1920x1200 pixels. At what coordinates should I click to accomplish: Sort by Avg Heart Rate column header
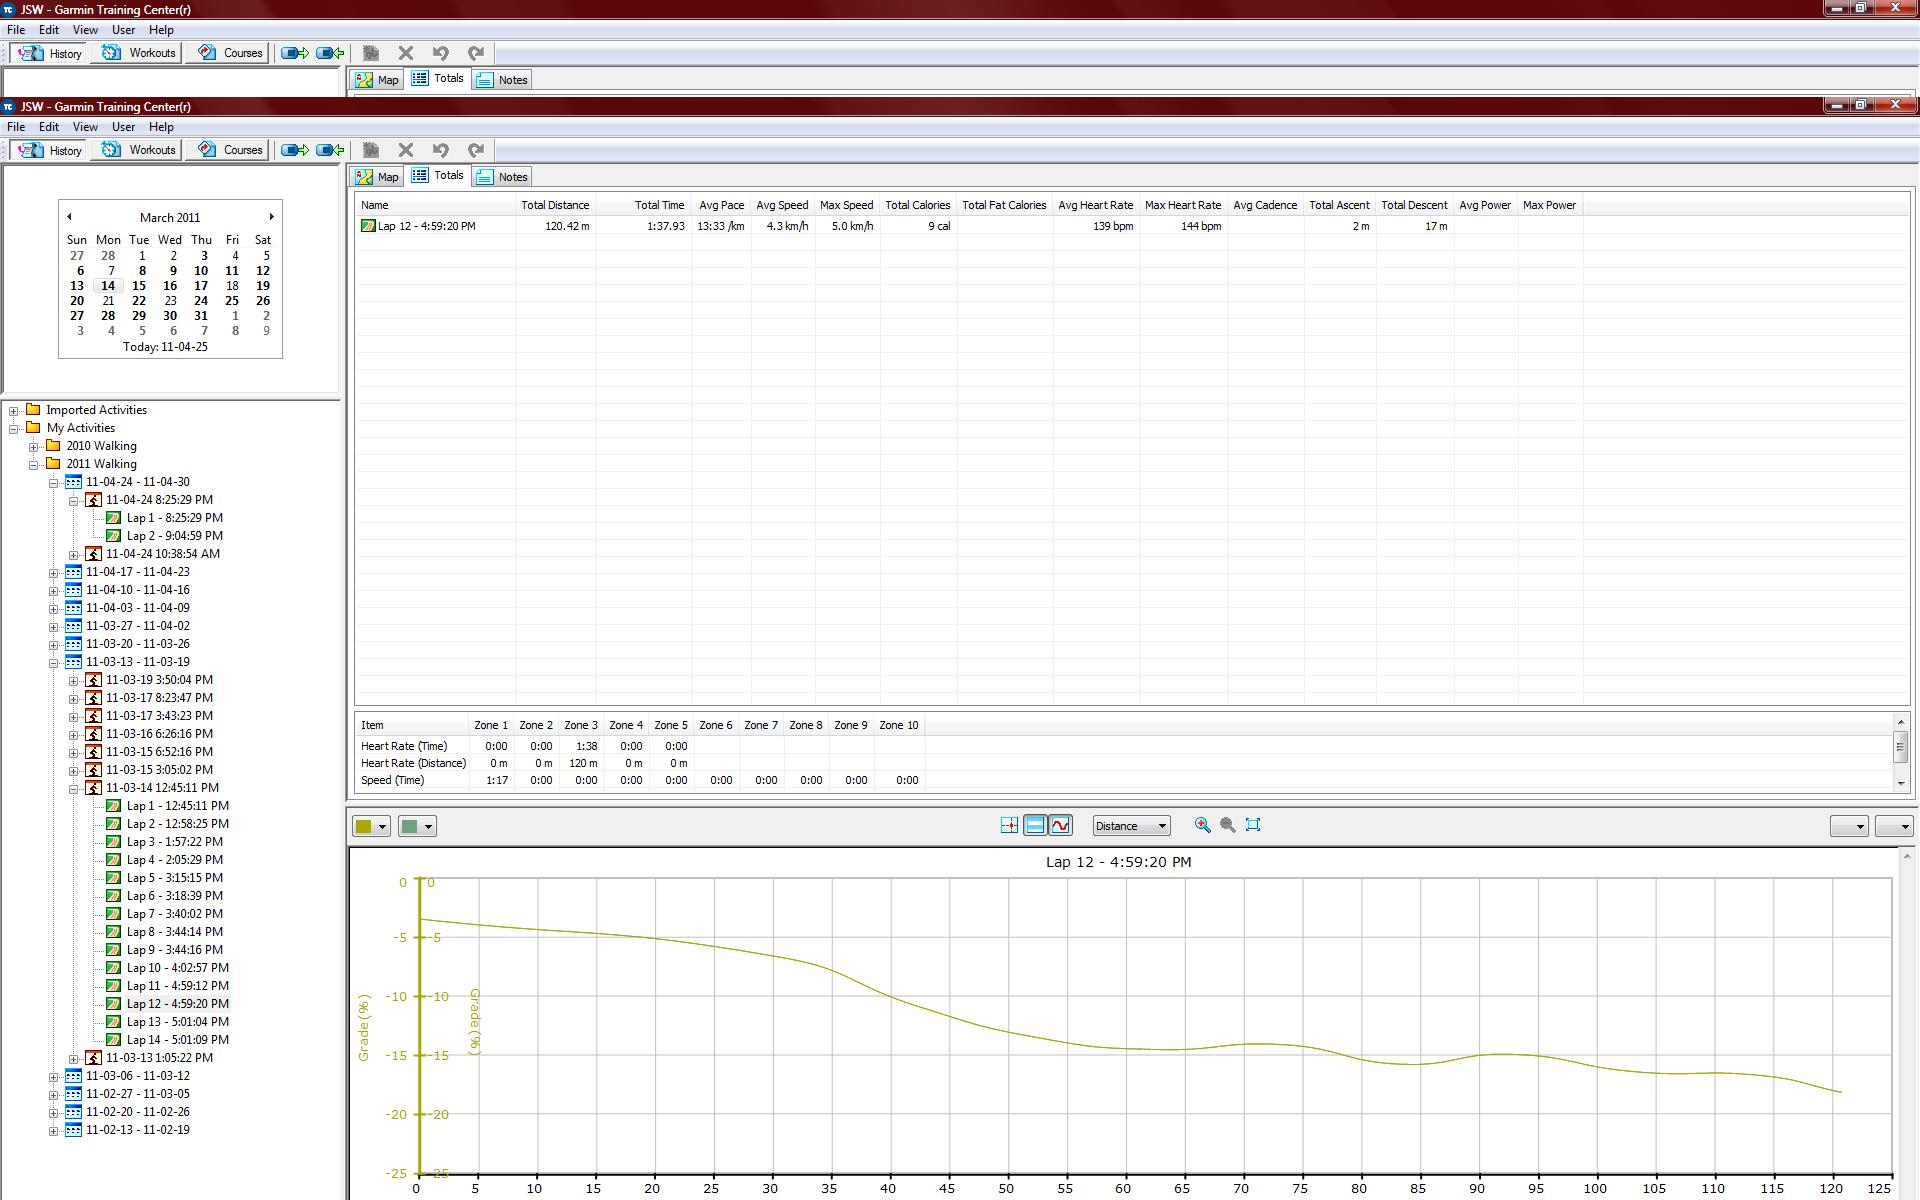1096,205
